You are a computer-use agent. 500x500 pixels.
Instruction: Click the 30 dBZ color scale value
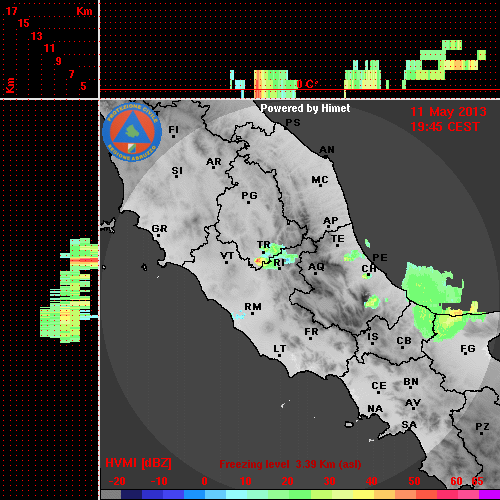(x=329, y=481)
